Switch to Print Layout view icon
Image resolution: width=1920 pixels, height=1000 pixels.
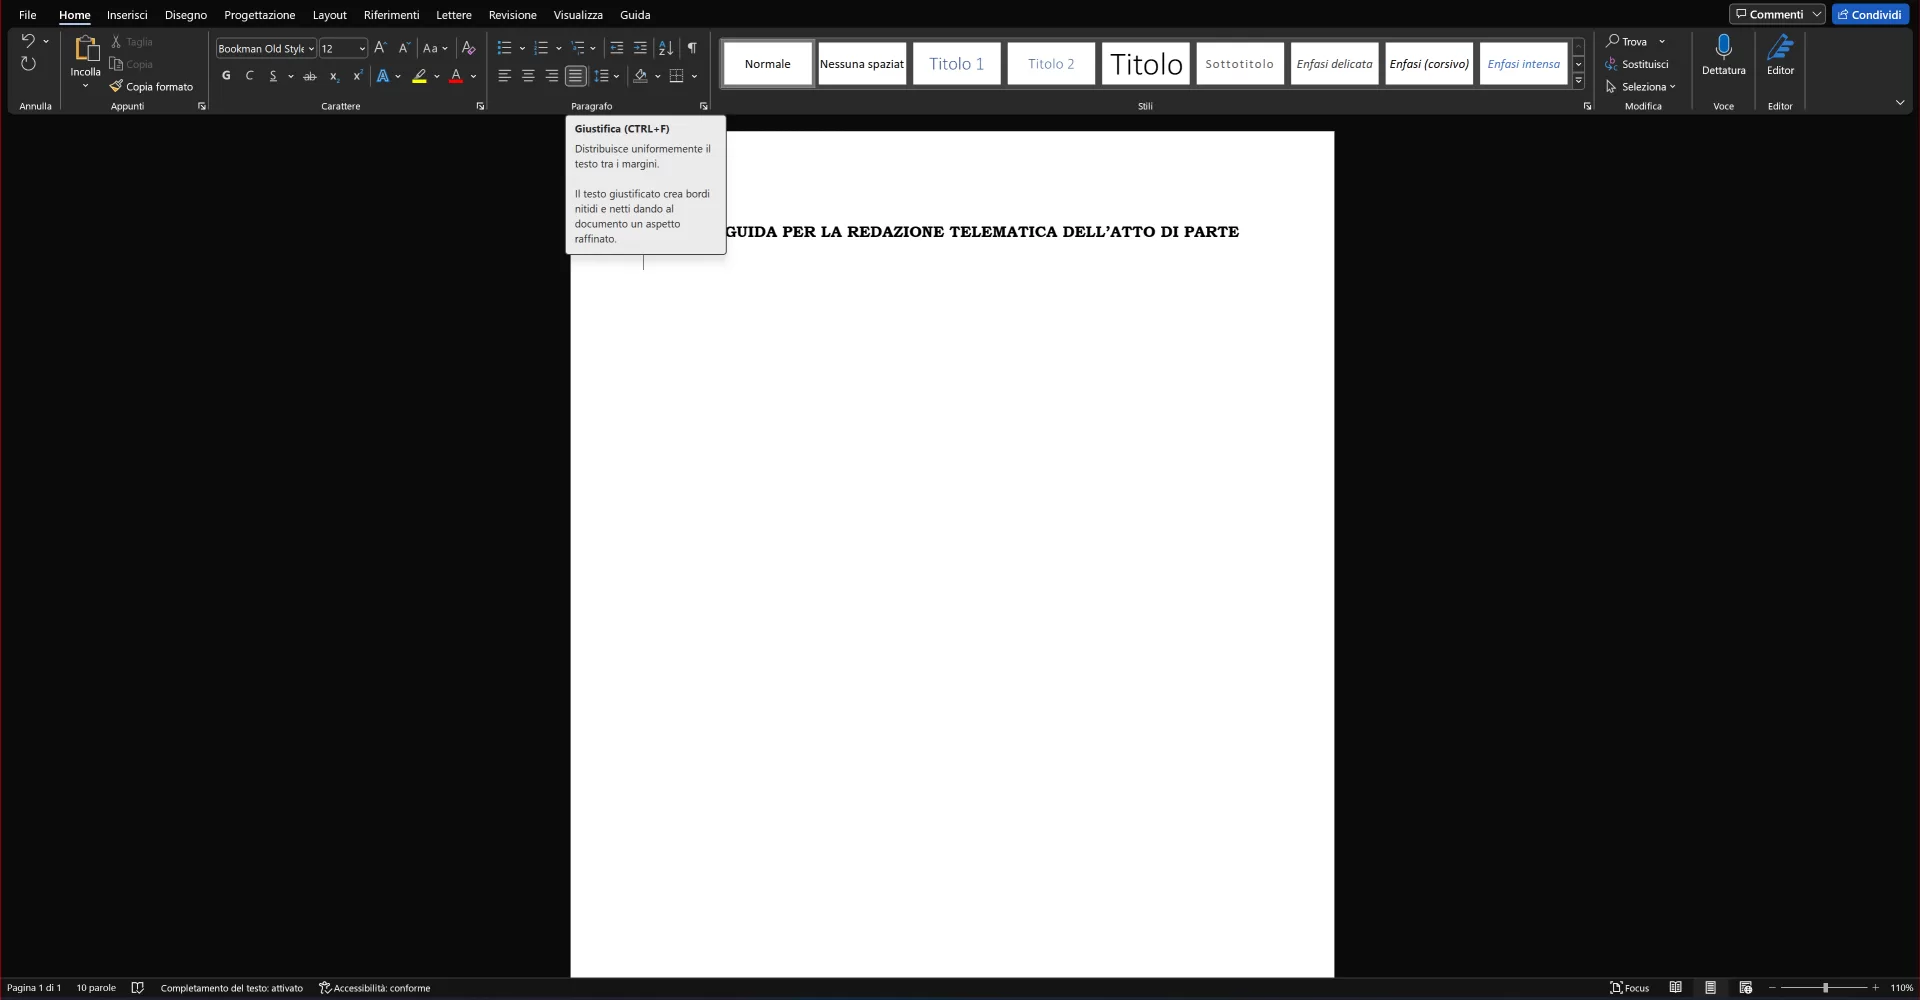click(1711, 988)
